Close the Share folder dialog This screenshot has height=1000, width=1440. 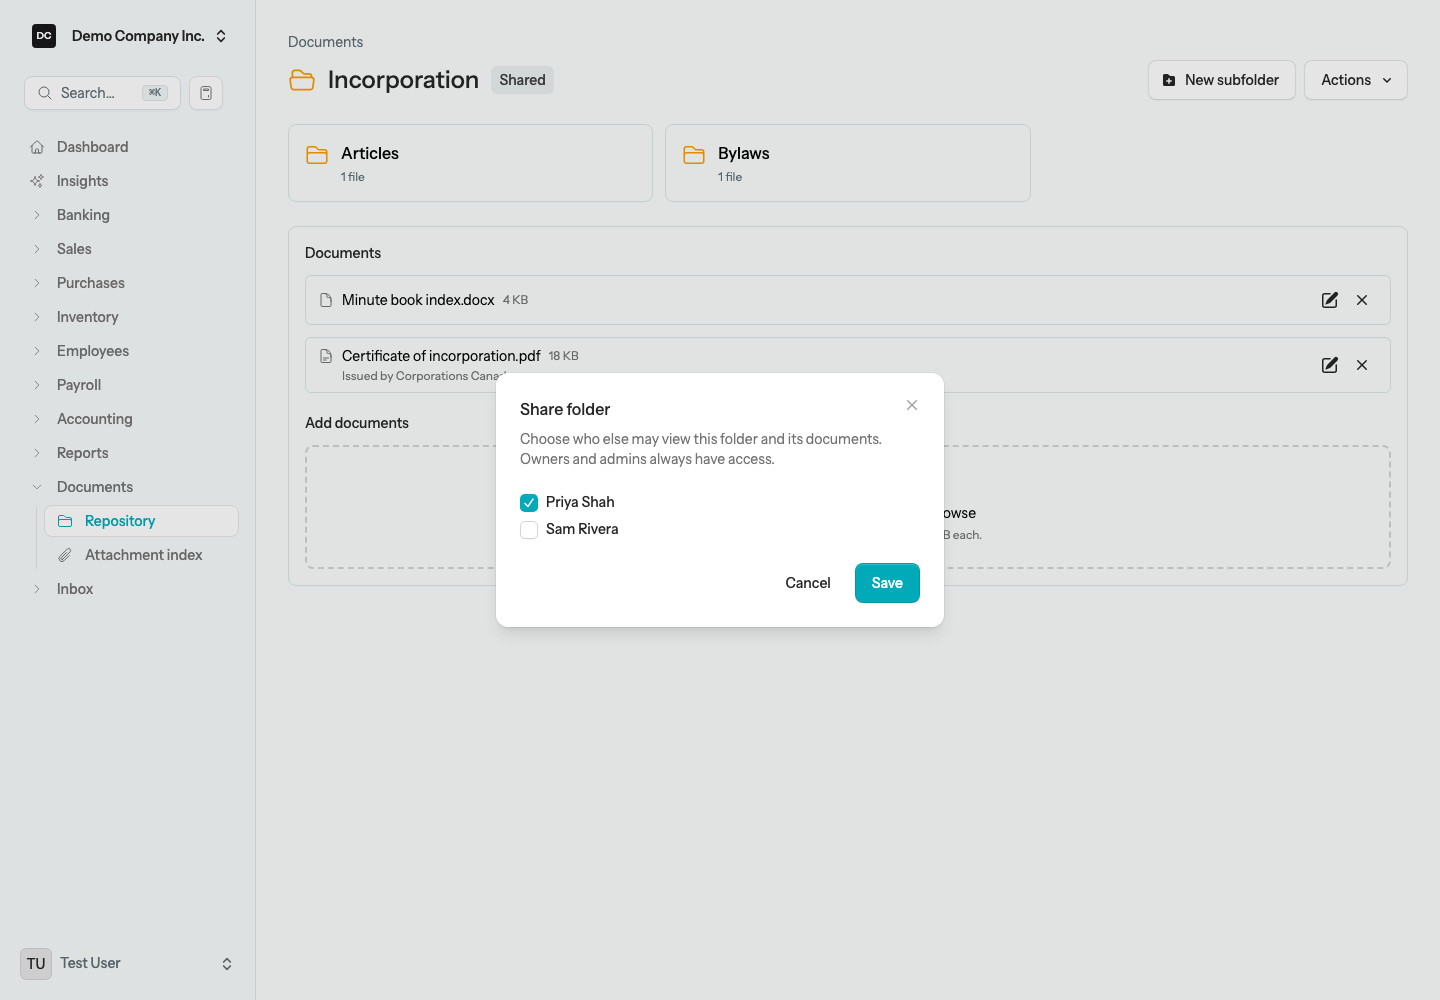click(912, 405)
